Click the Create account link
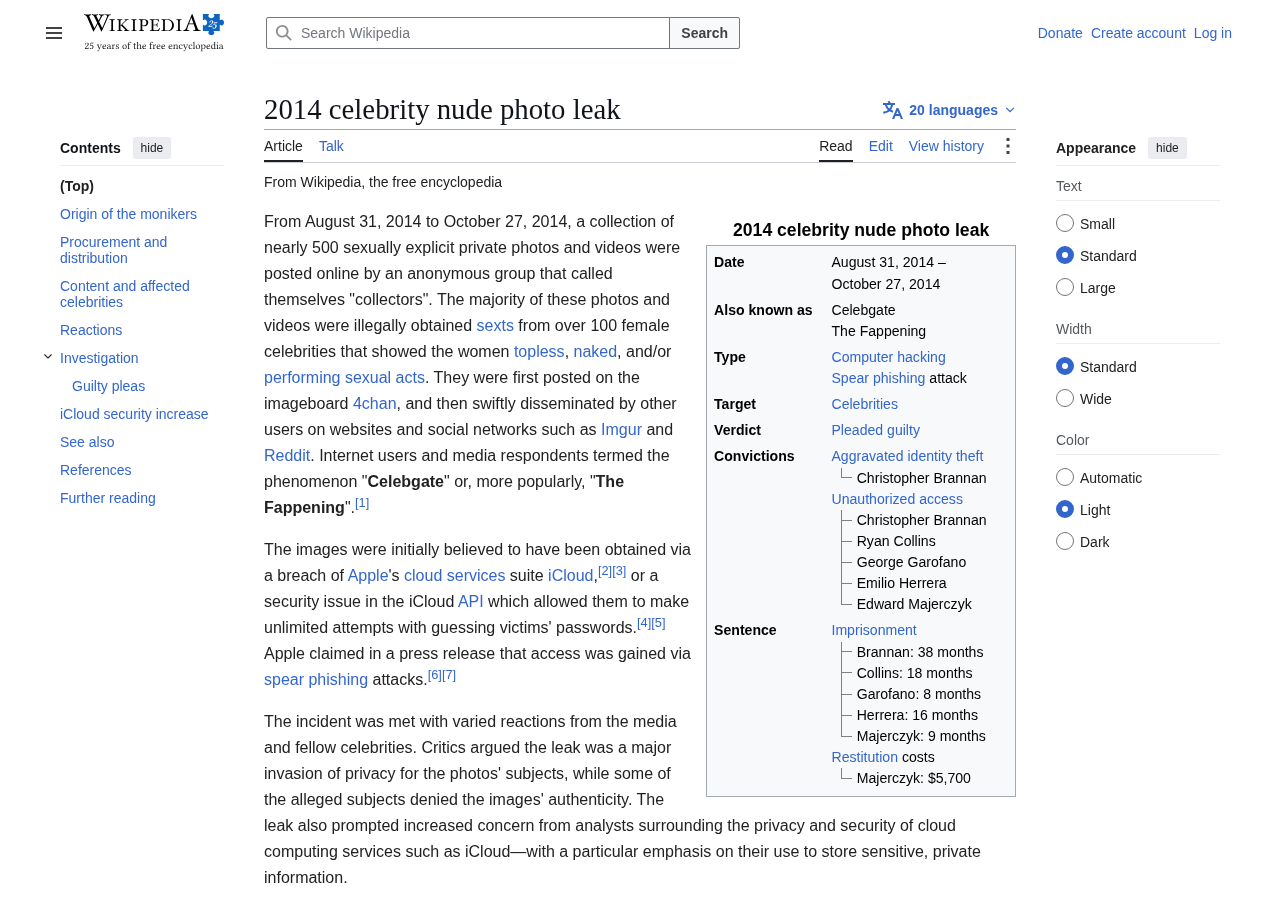This screenshot has height=900, width=1280. coord(1138,33)
